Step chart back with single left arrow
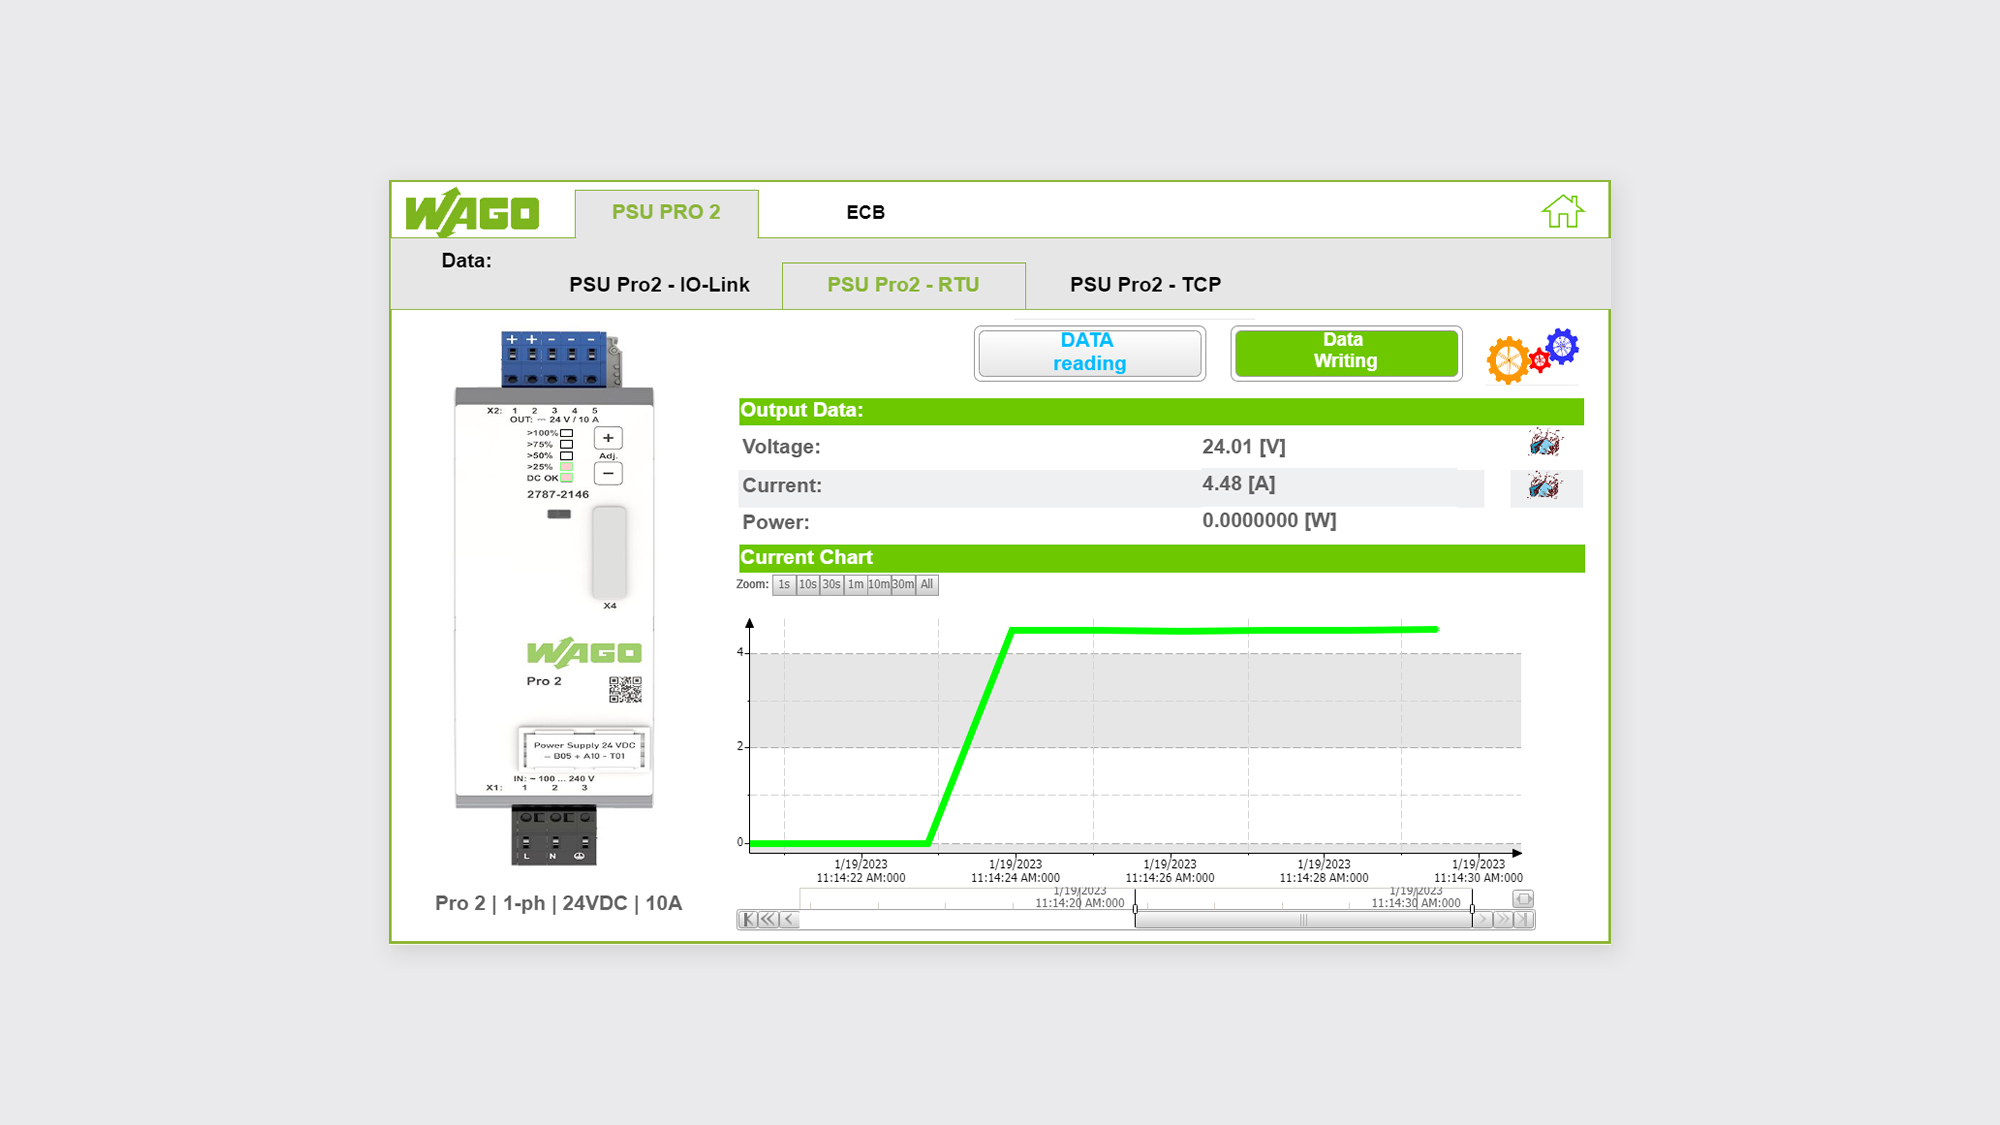 point(789,920)
